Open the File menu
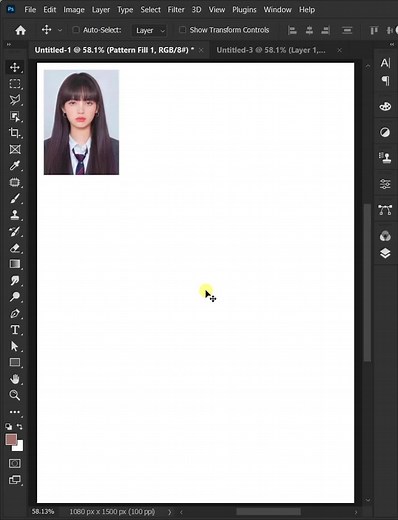The image size is (398, 520). tap(30, 10)
